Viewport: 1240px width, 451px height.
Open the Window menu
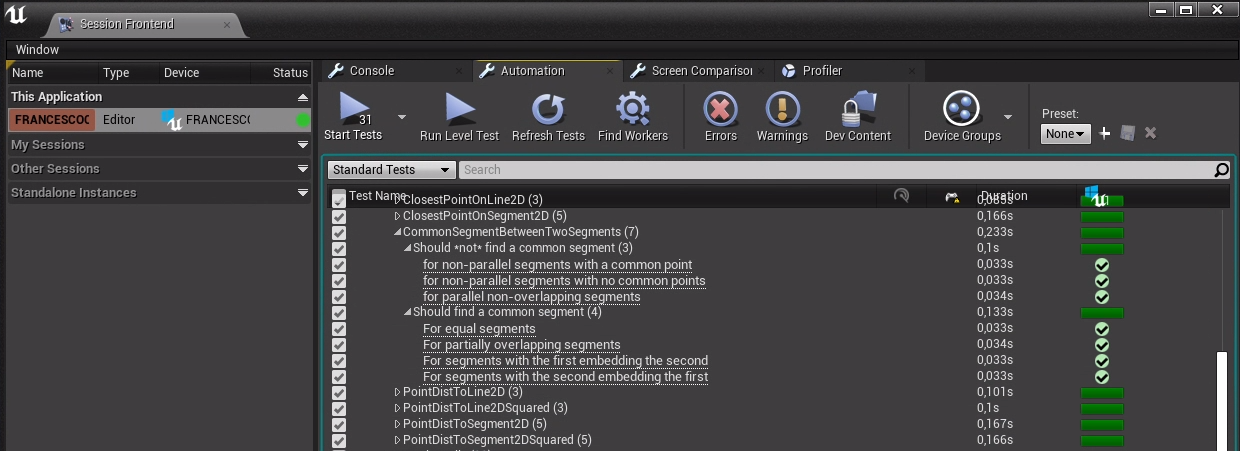pos(37,50)
